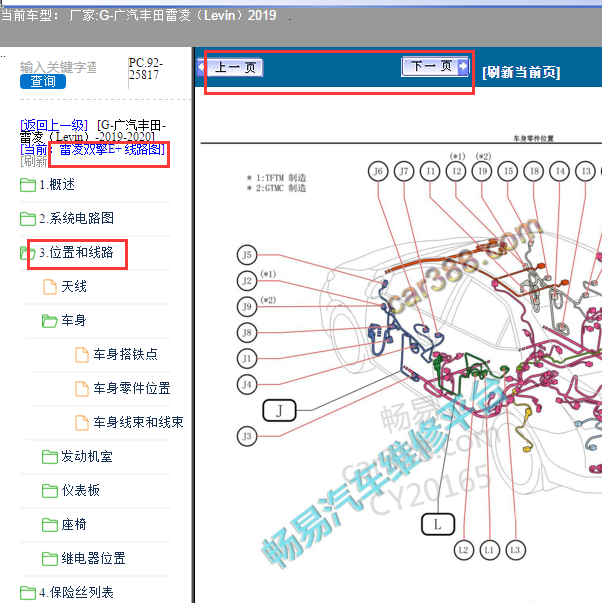Image resolution: width=602 pixels, height=603 pixels.
Task: Click connector label J2 in diagram
Action: (247, 281)
